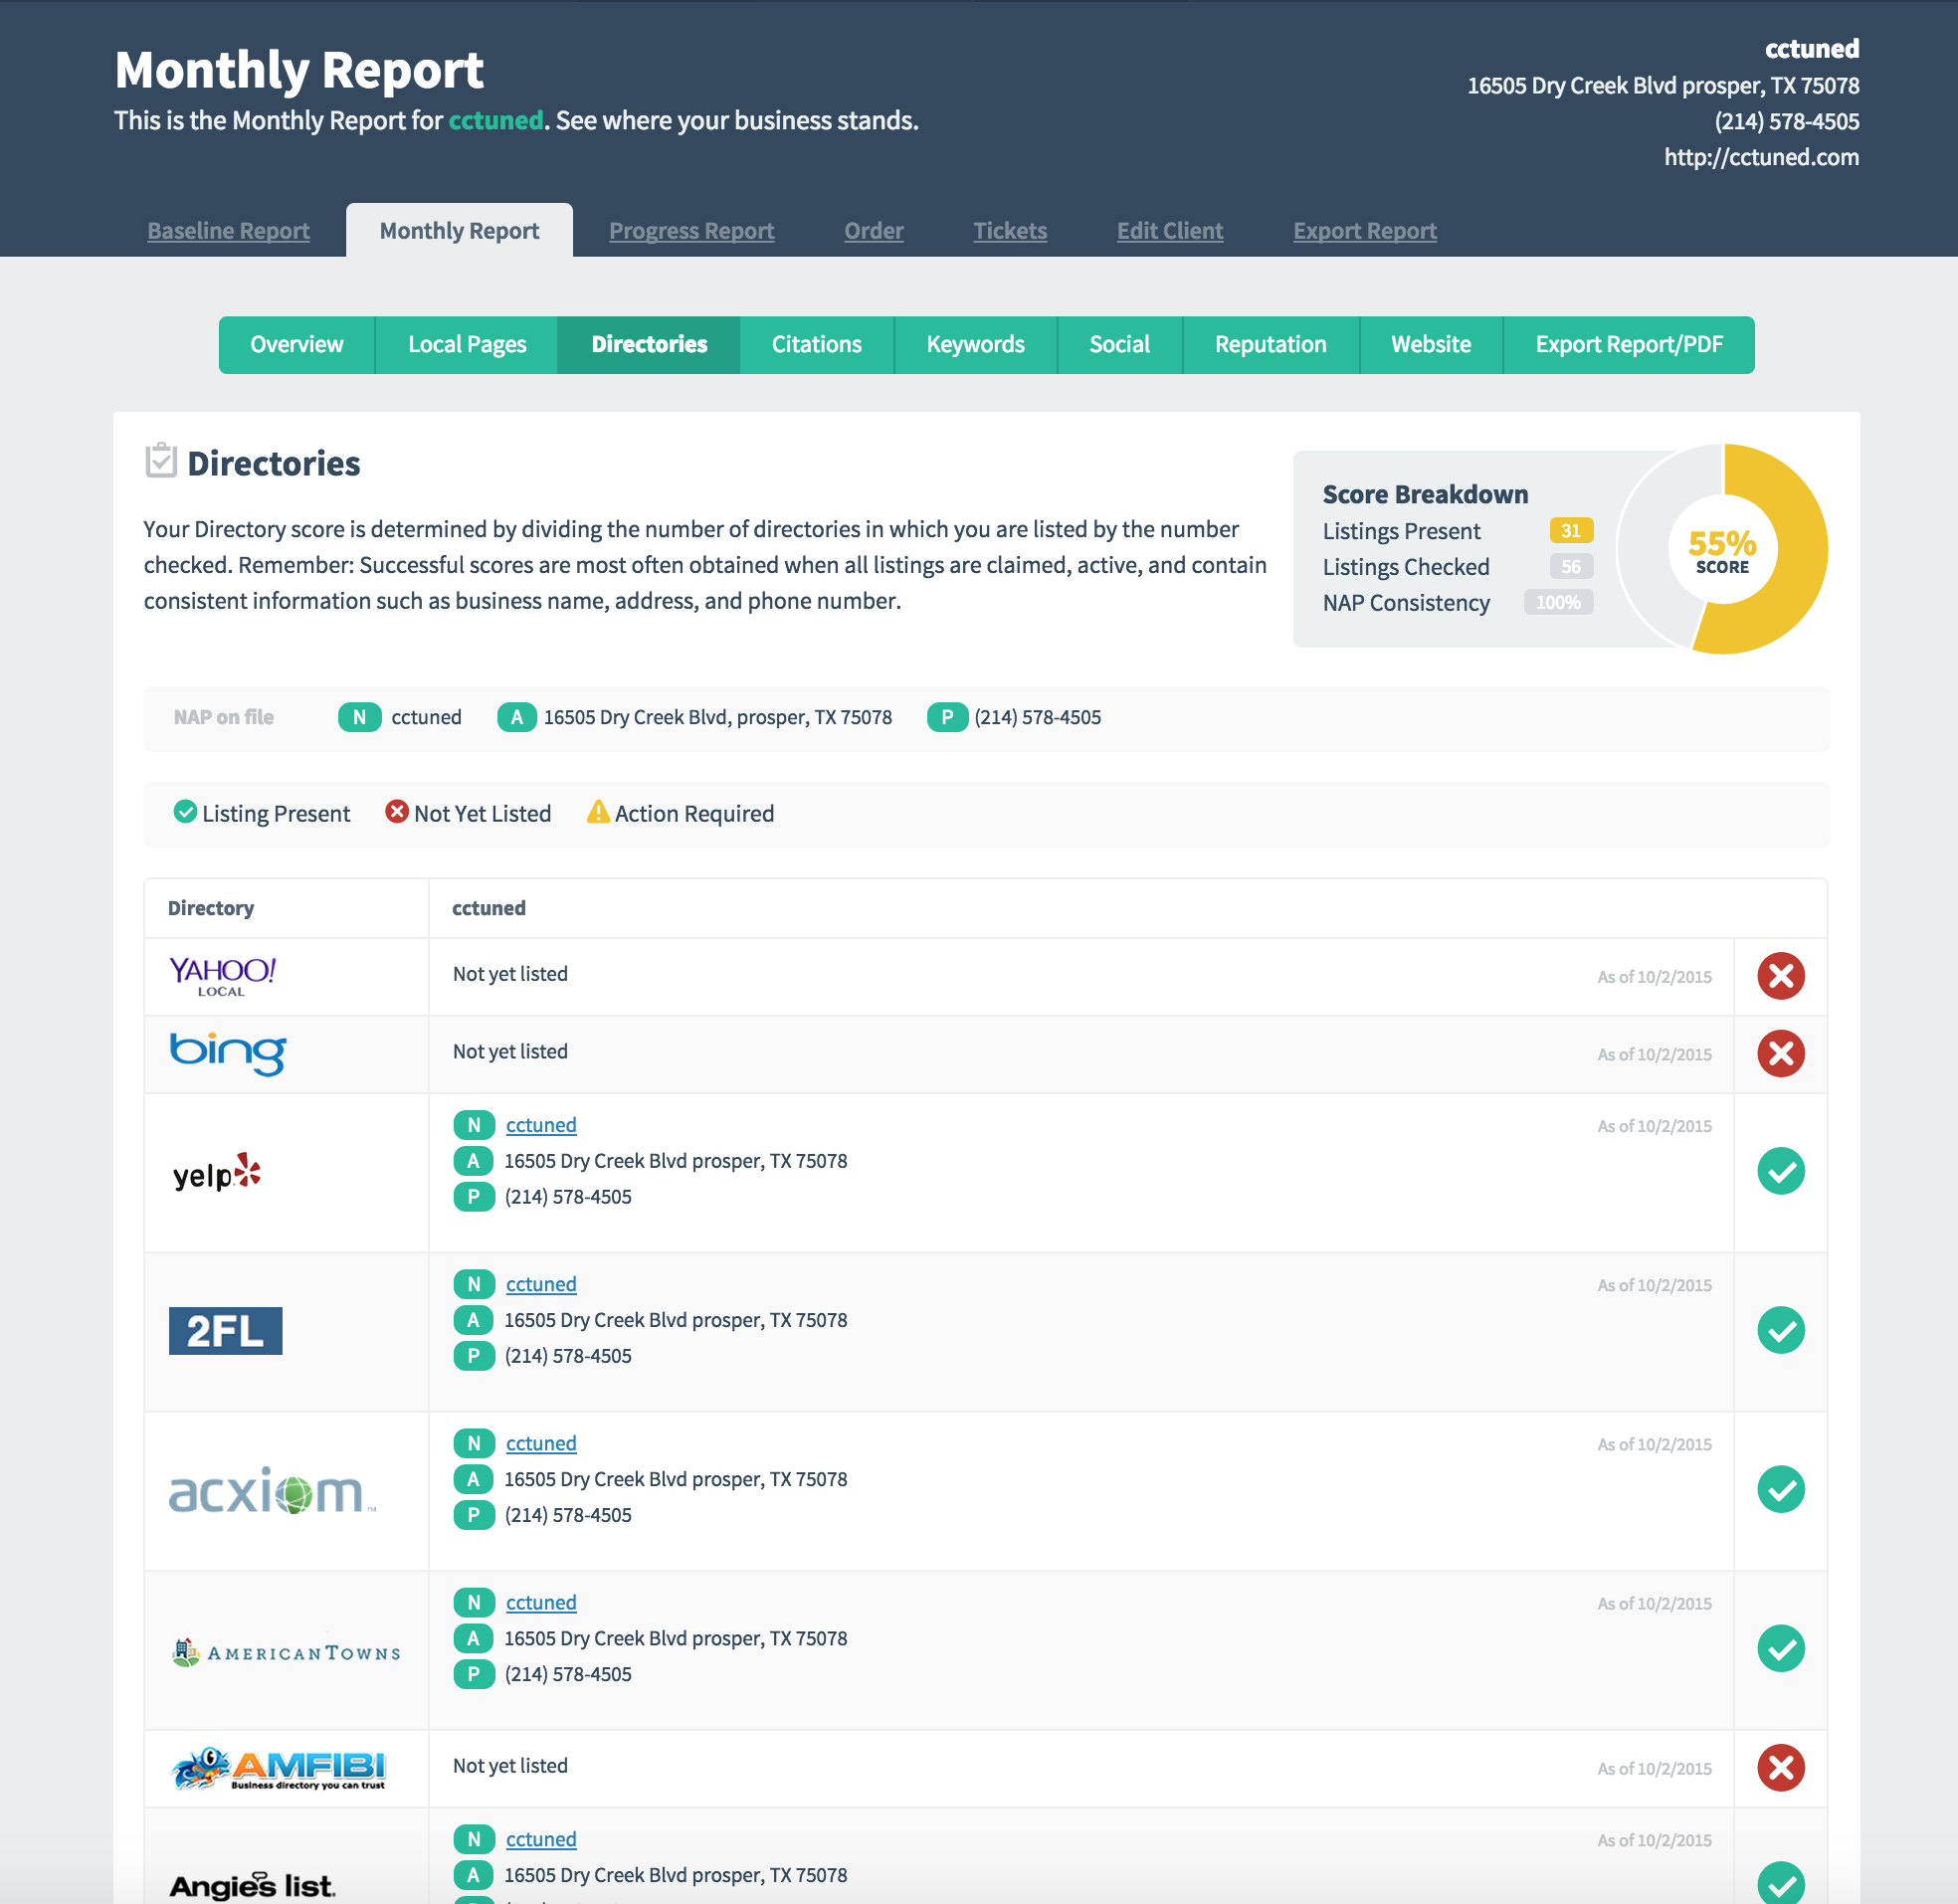
Task: Click the 55% score donut chart
Action: click(1722, 549)
